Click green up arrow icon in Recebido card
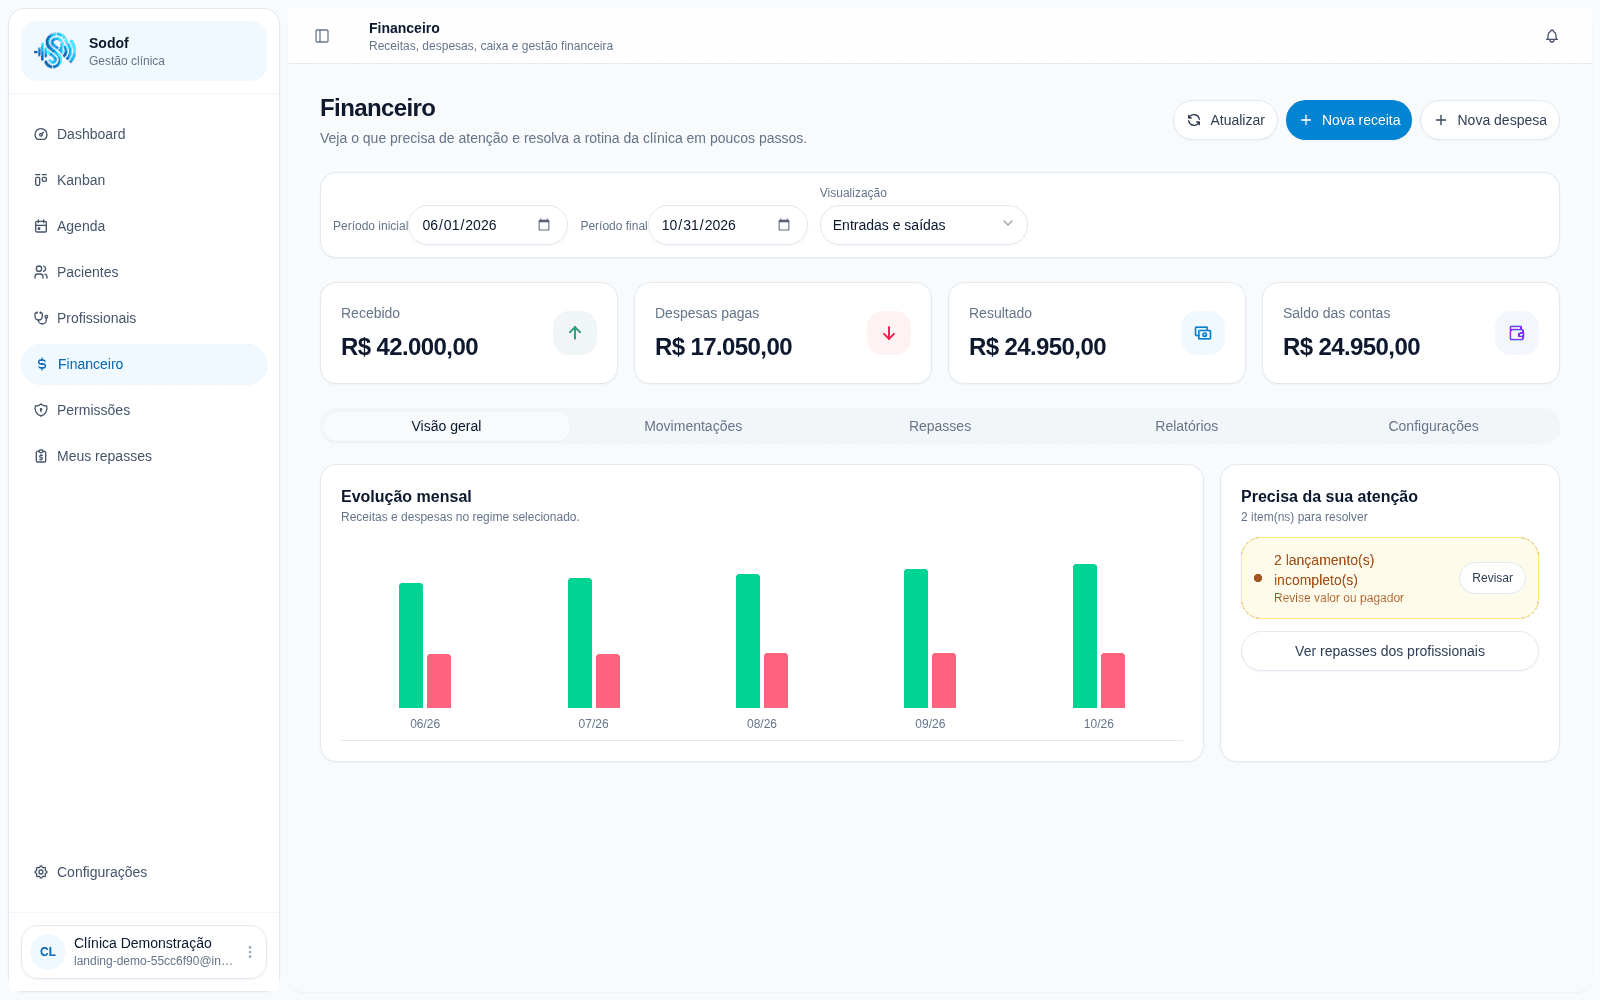This screenshot has height=1000, width=1600. [x=575, y=333]
